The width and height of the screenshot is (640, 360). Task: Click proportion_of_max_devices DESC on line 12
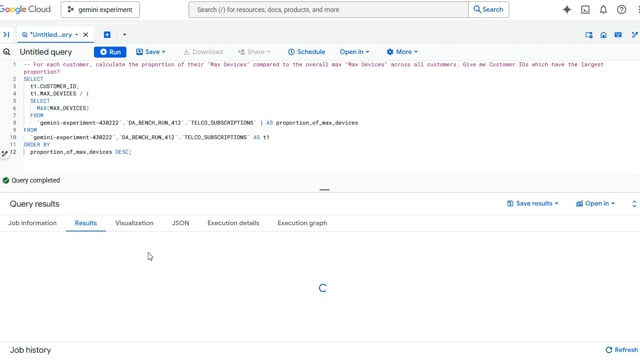click(80, 152)
